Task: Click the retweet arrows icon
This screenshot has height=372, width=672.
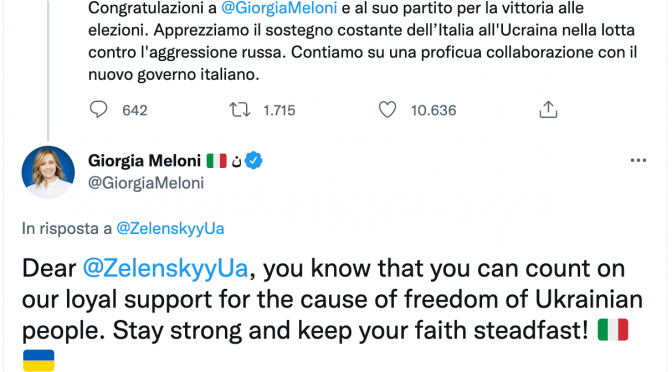Action: 240,110
